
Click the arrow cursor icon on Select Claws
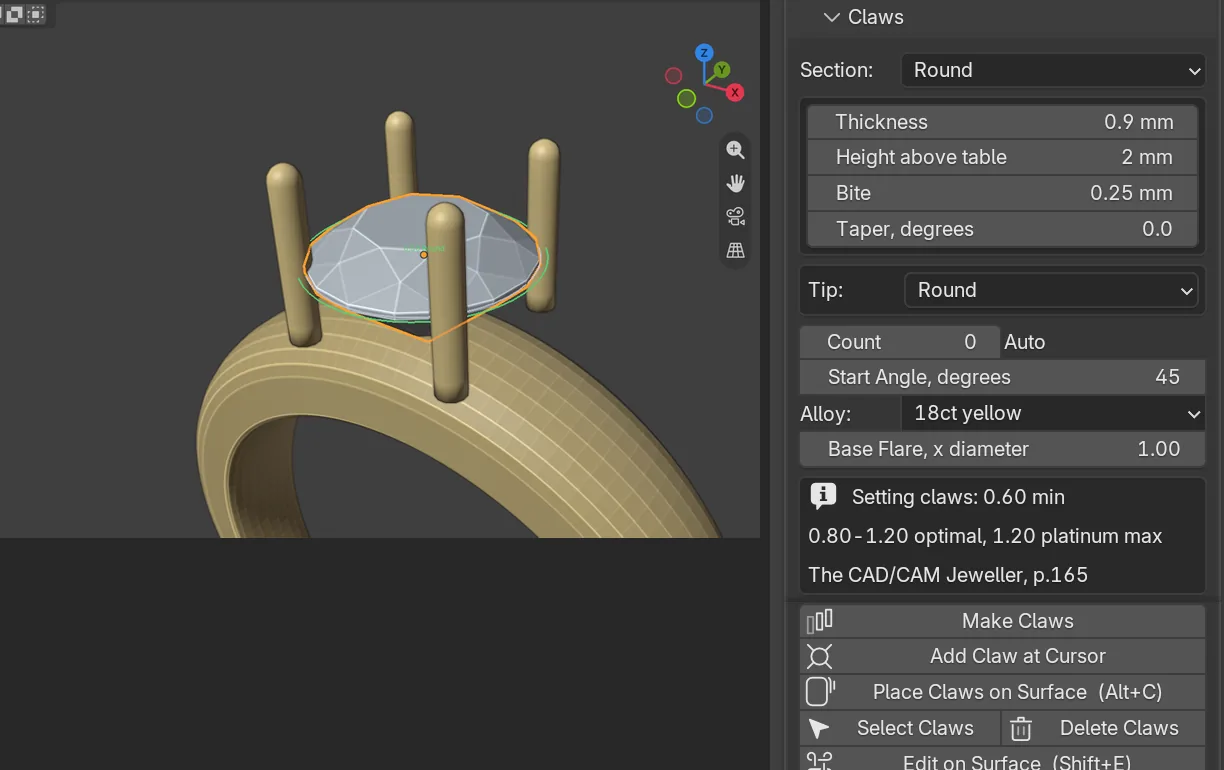pos(819,728)
